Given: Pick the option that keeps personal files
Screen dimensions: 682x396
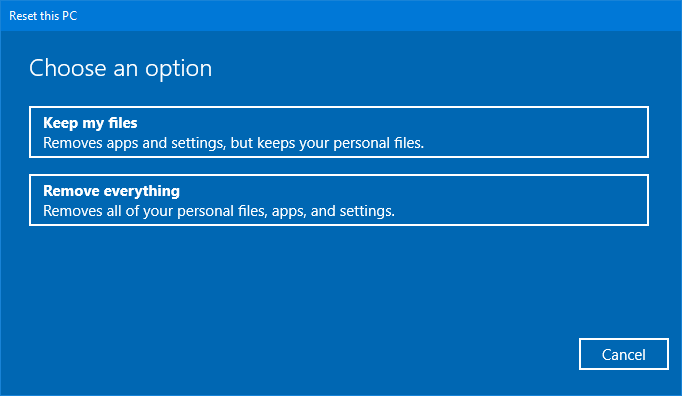Looking at the screenshot, I should (339, 132).
